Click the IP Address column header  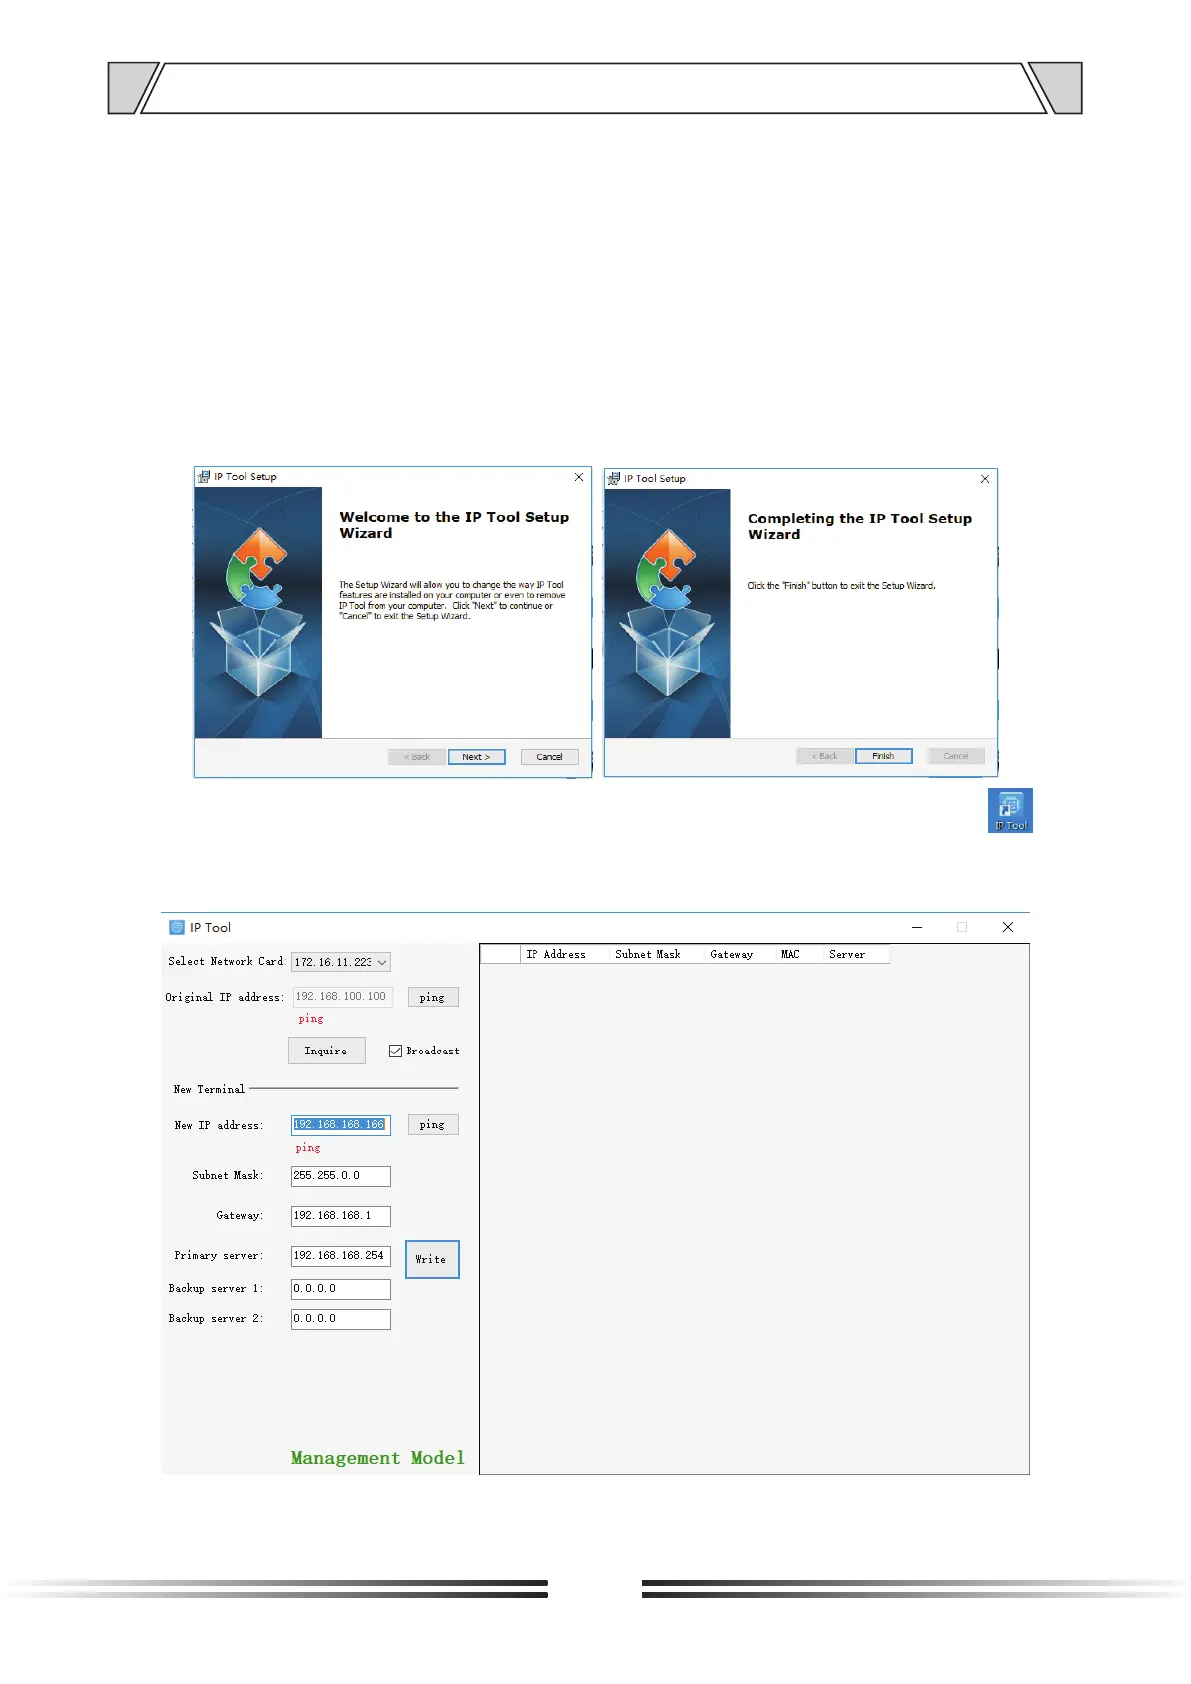pos(565,955)
